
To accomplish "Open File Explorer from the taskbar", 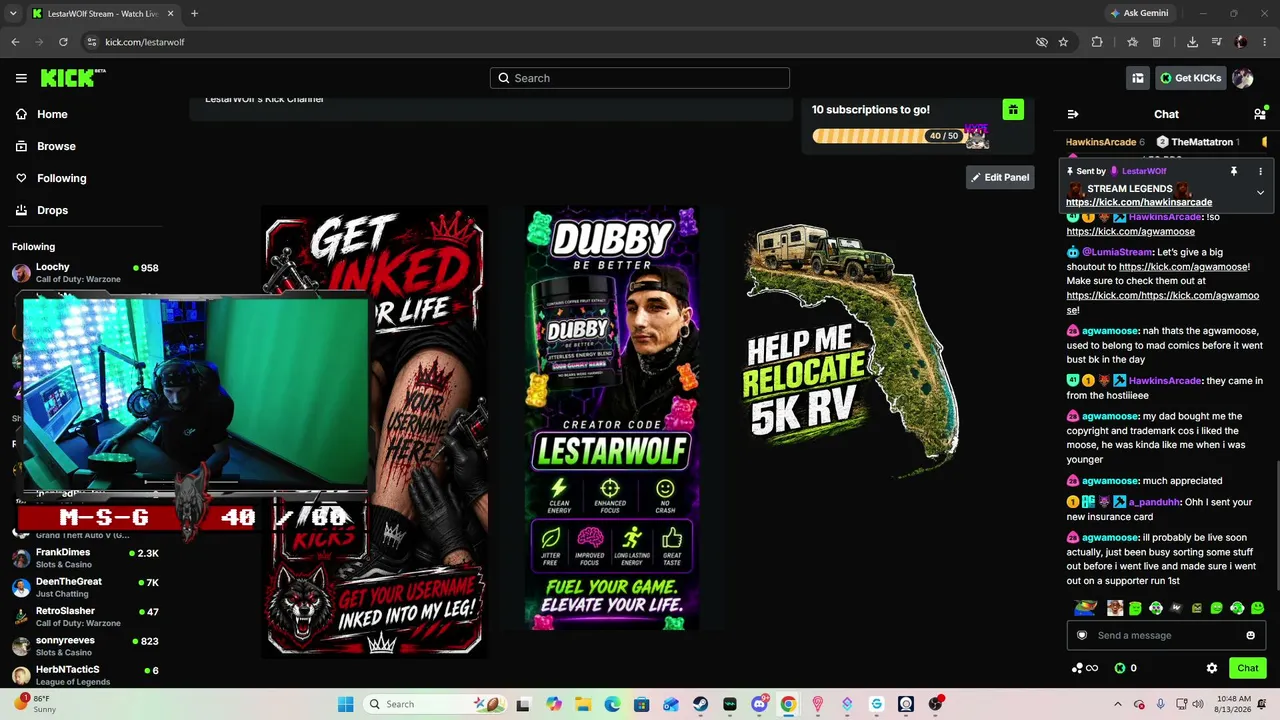I will click(583, 704).
